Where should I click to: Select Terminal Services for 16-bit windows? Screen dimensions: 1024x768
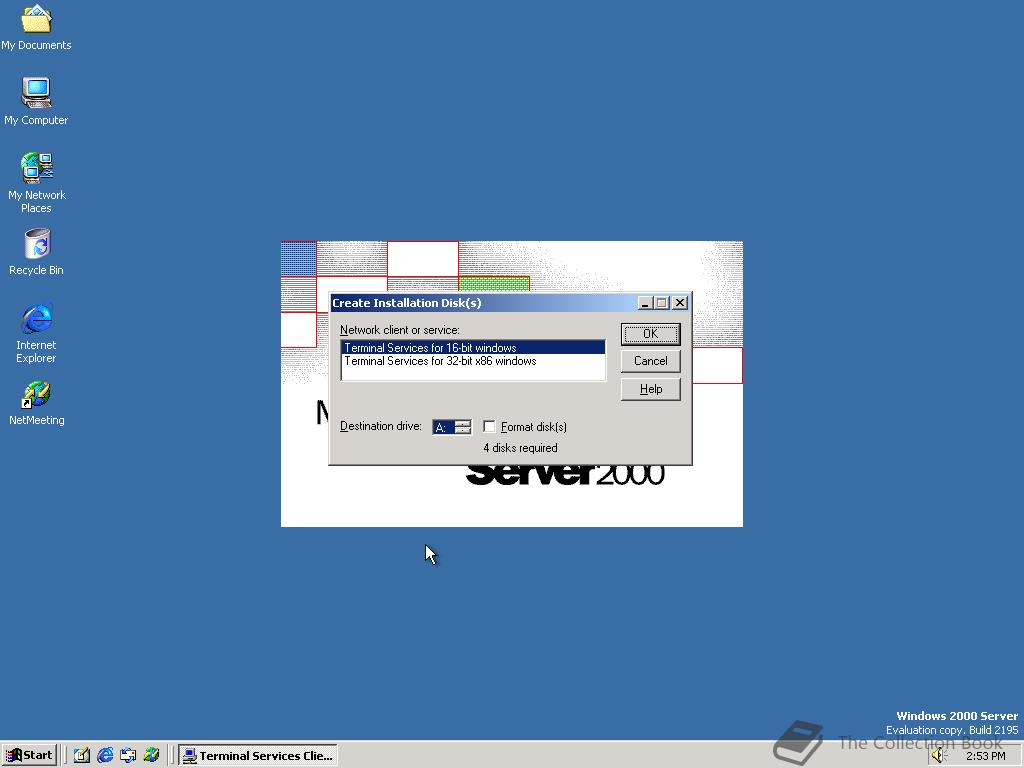(x=473, y=347)
